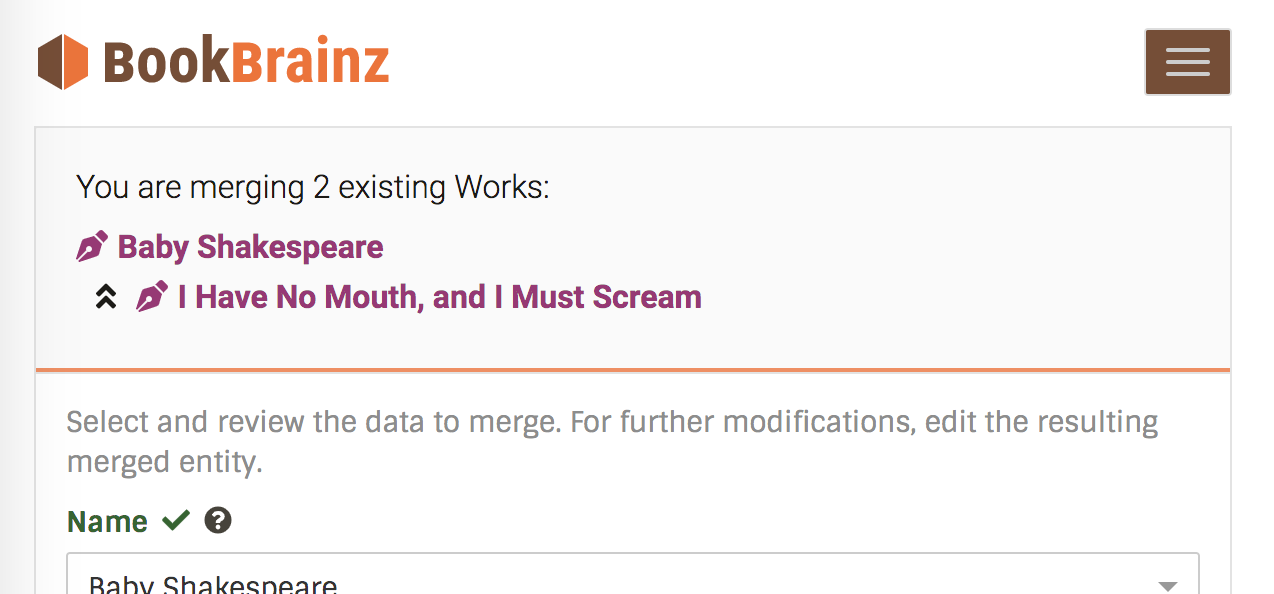1274x594 pixels.
Task: Click the BookBrainz hexagon logo icon
Action: coord(63,62)
